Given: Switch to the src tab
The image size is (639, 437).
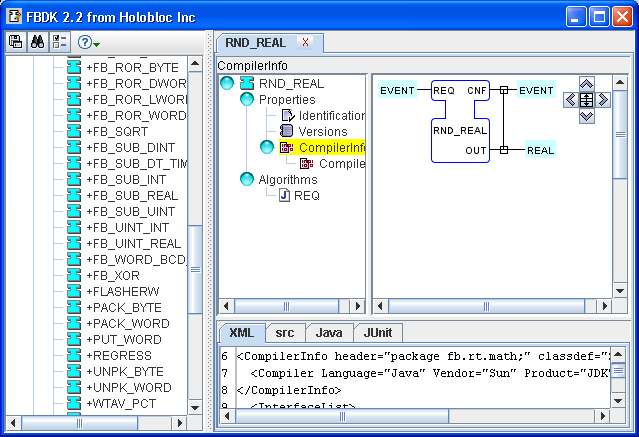Looking at the screenshot, I should coord(284,333).
